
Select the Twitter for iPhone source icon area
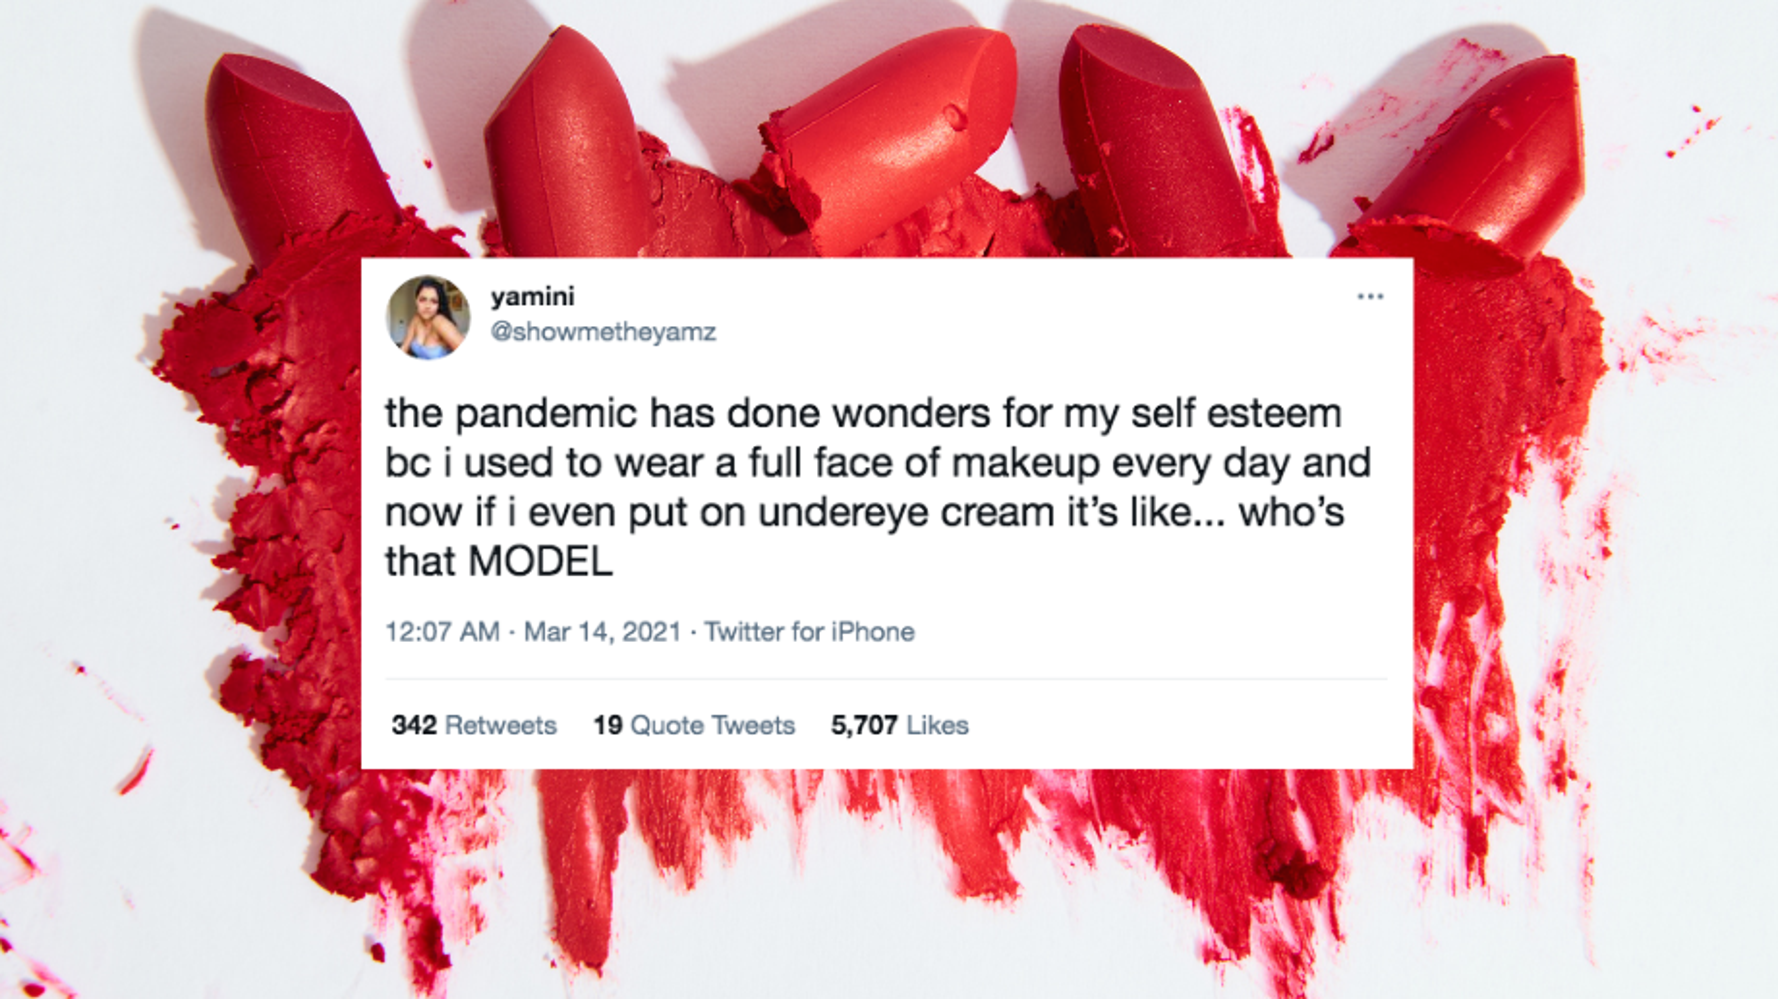(x=810, y=631)
